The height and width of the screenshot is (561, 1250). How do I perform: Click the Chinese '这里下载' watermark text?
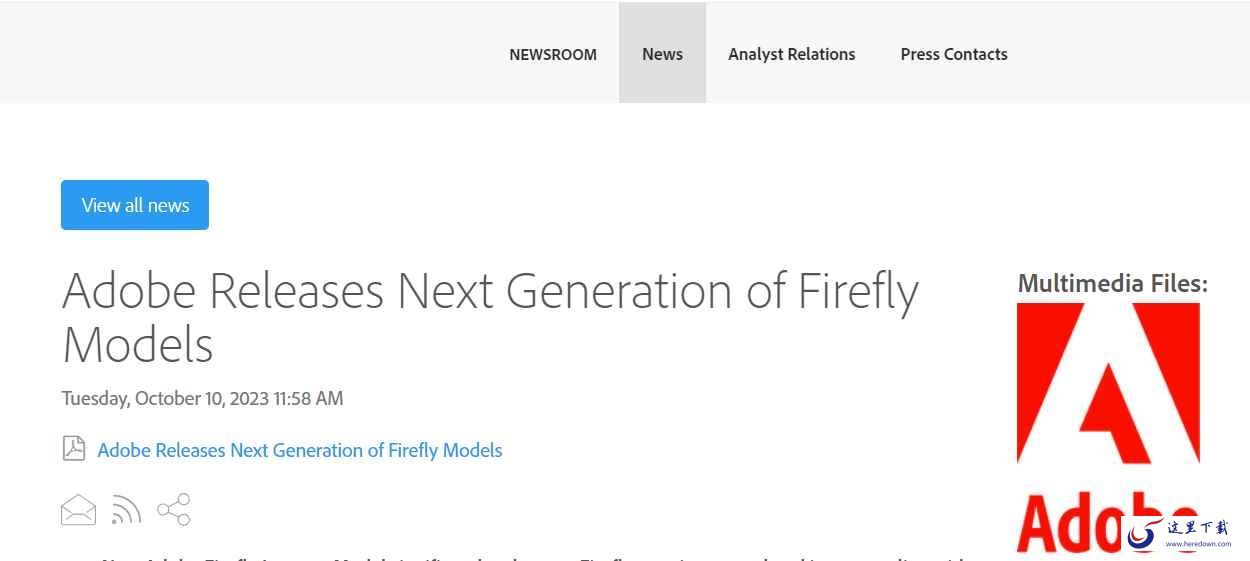[1197, 527]
